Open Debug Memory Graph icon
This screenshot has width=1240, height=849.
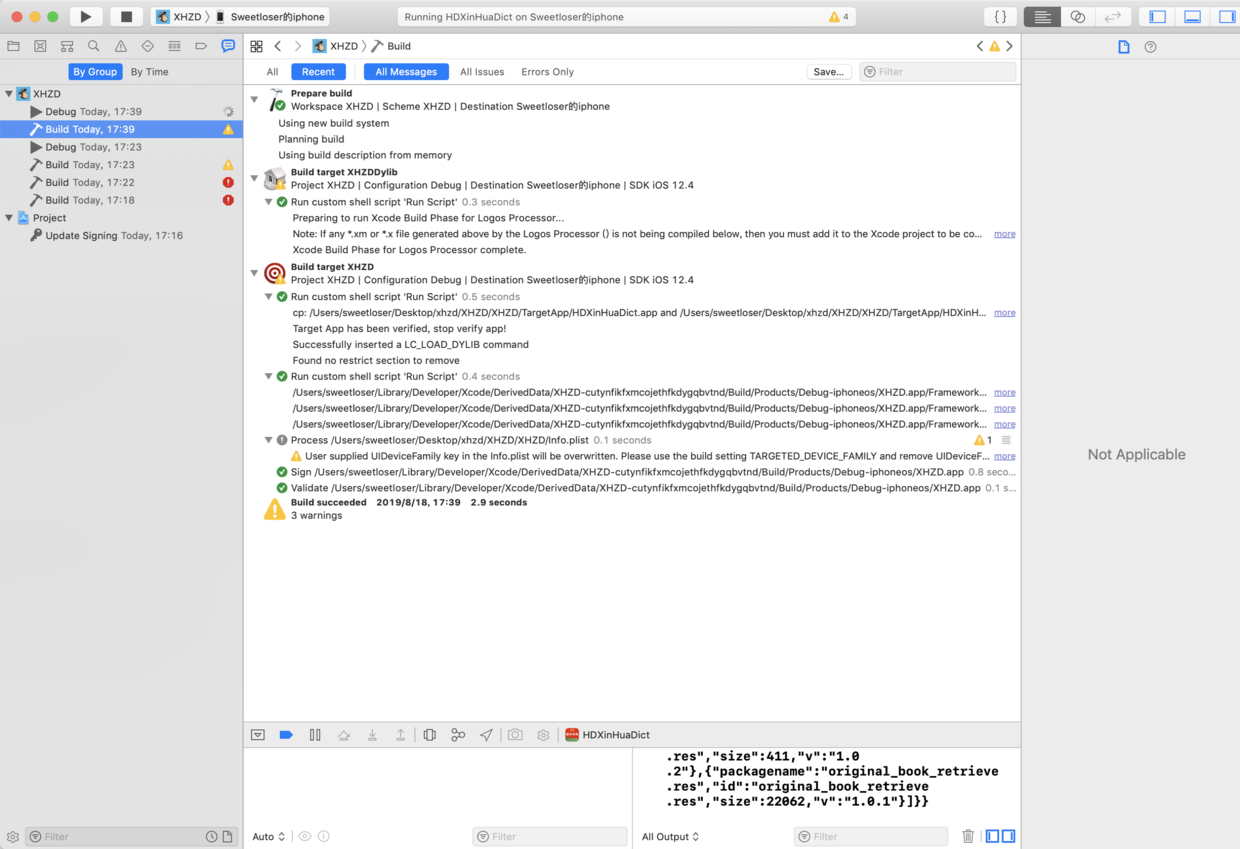[x=458, y=735]
